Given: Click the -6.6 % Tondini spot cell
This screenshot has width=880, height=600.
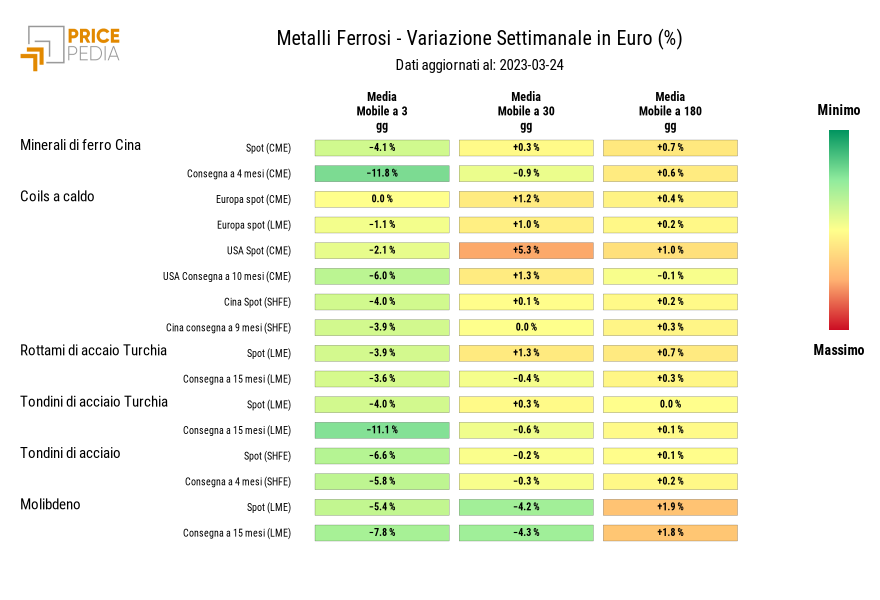Looking at the screenshot, I should (x=382, y=456).
